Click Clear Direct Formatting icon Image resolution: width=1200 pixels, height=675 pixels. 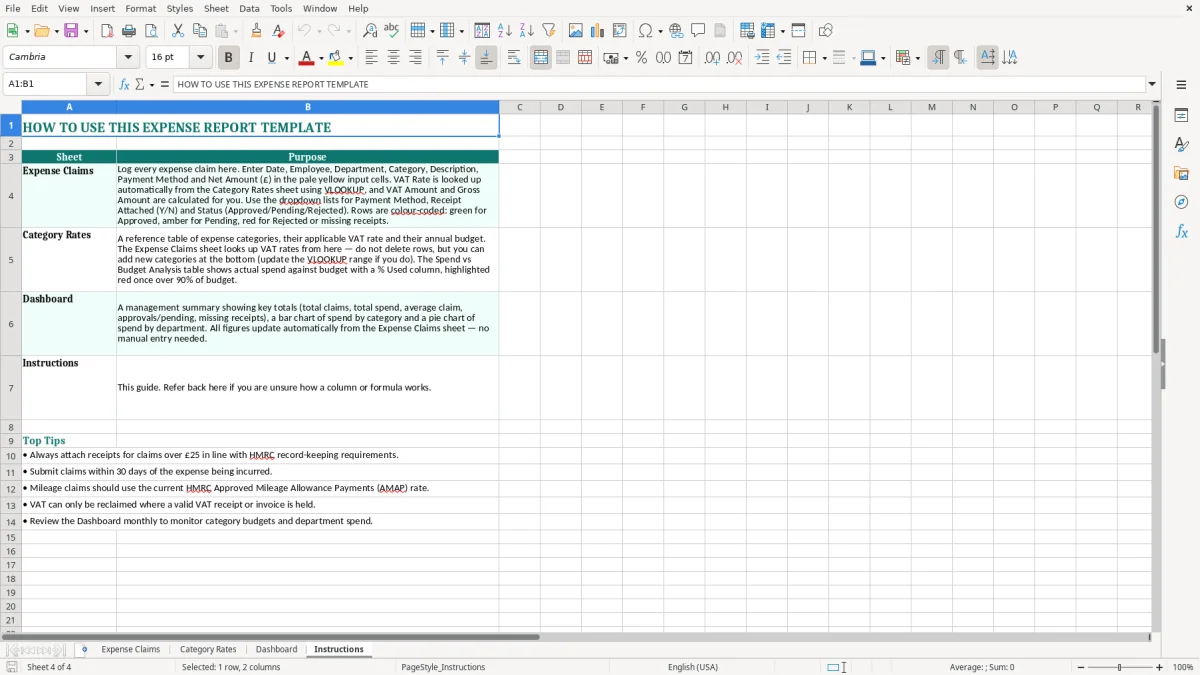(x=279, y=31)
